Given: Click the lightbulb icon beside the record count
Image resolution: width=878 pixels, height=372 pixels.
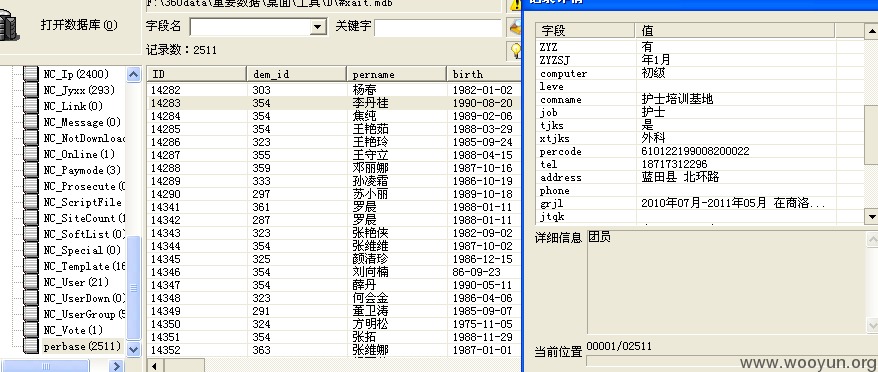Looking at the screenshot, I should tap(515, 50).
